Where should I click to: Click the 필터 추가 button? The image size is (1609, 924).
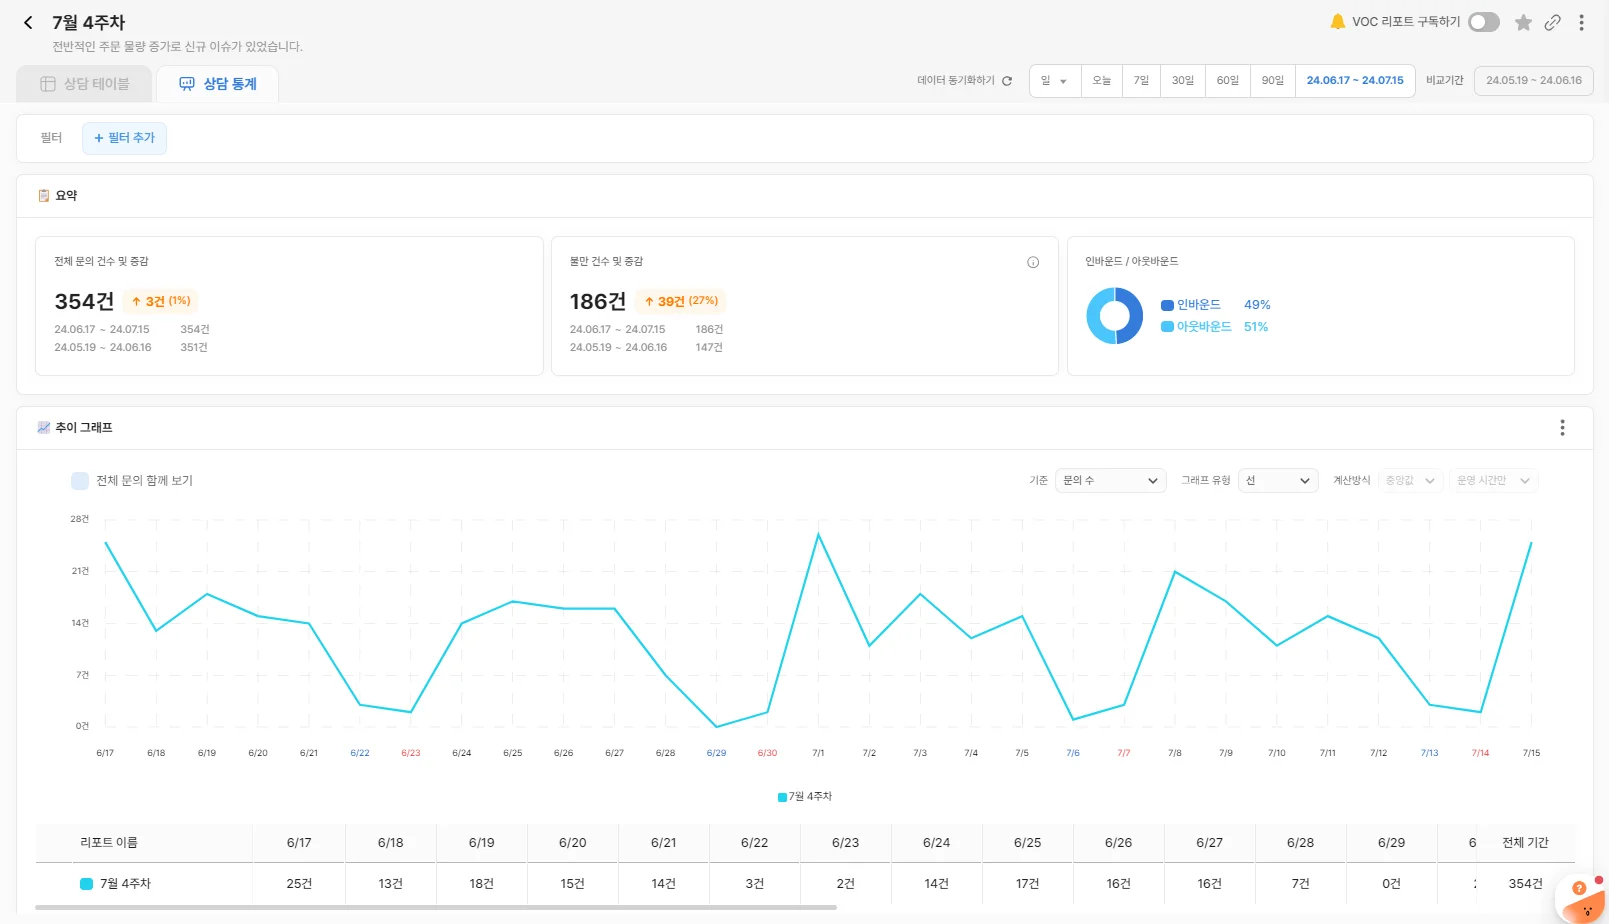[125, 138]
